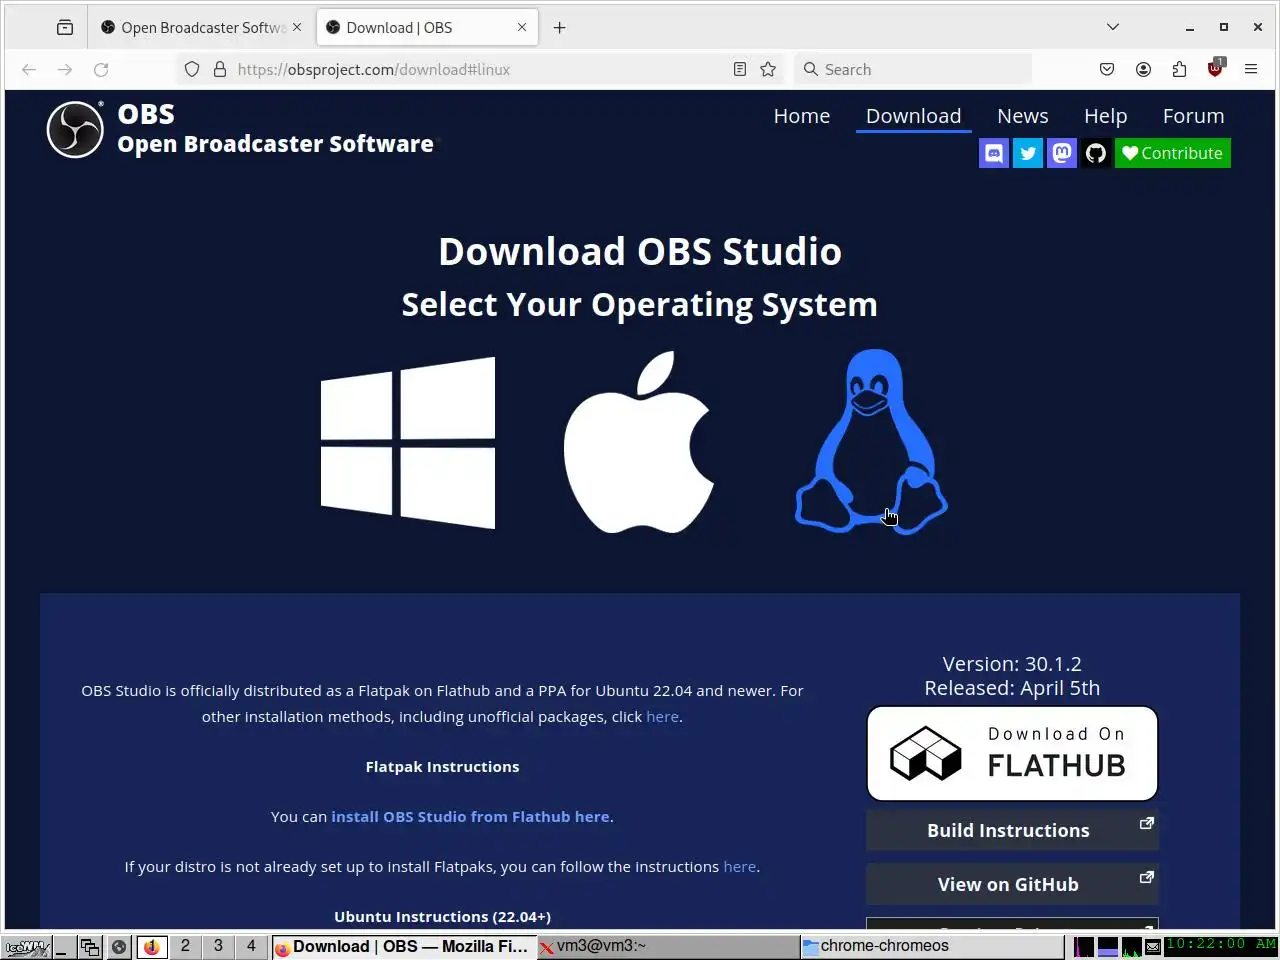This screenshot has height=960, width=1280.
Task: Click the mail tray icon
Action: 1153,946
